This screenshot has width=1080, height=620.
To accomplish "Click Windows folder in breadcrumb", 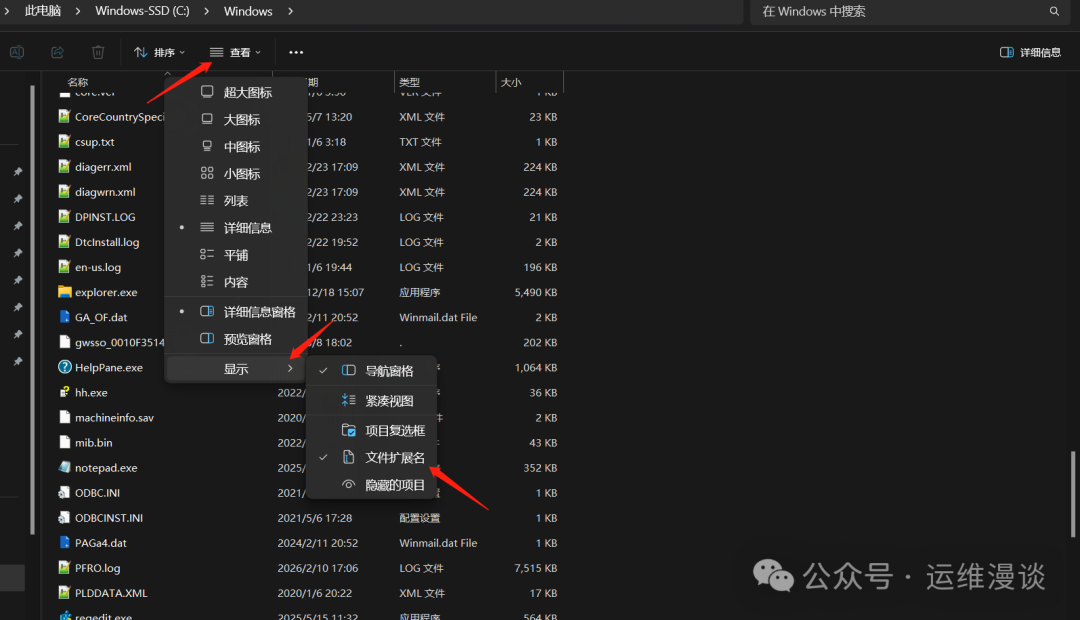I will point(248,11).
